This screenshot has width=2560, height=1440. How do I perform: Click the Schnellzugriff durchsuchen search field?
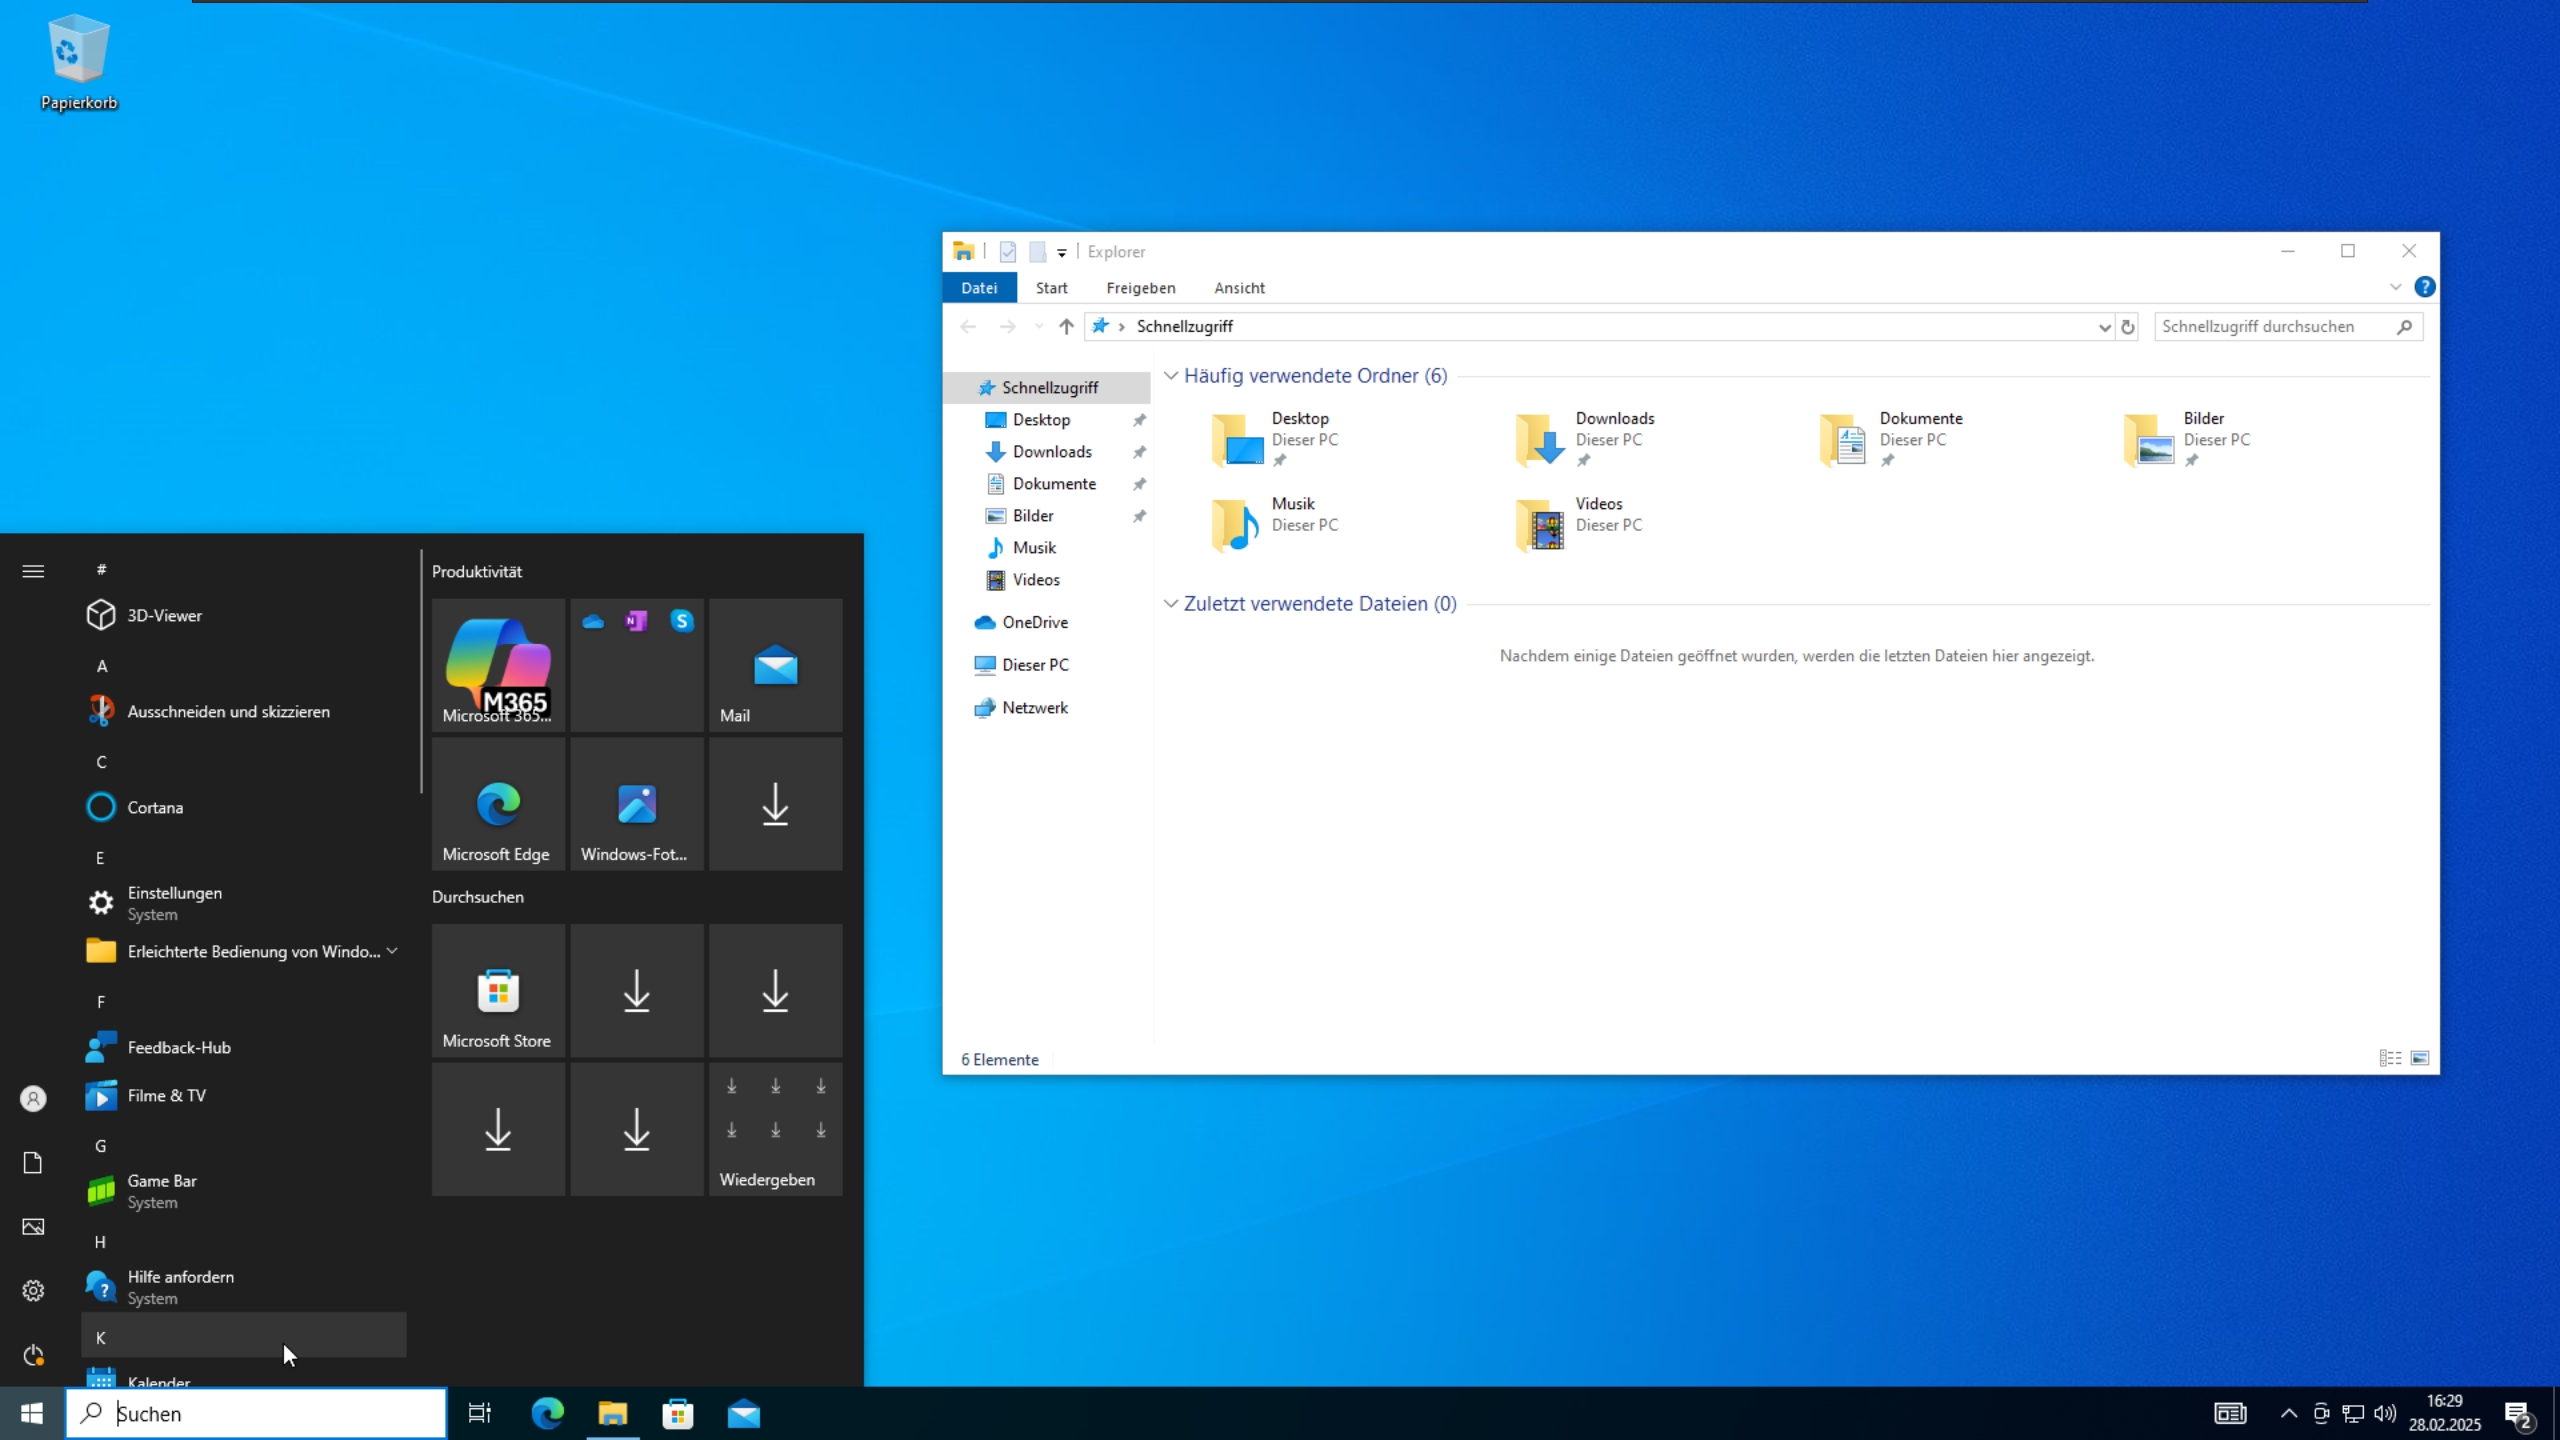(x=2270, y=327)
